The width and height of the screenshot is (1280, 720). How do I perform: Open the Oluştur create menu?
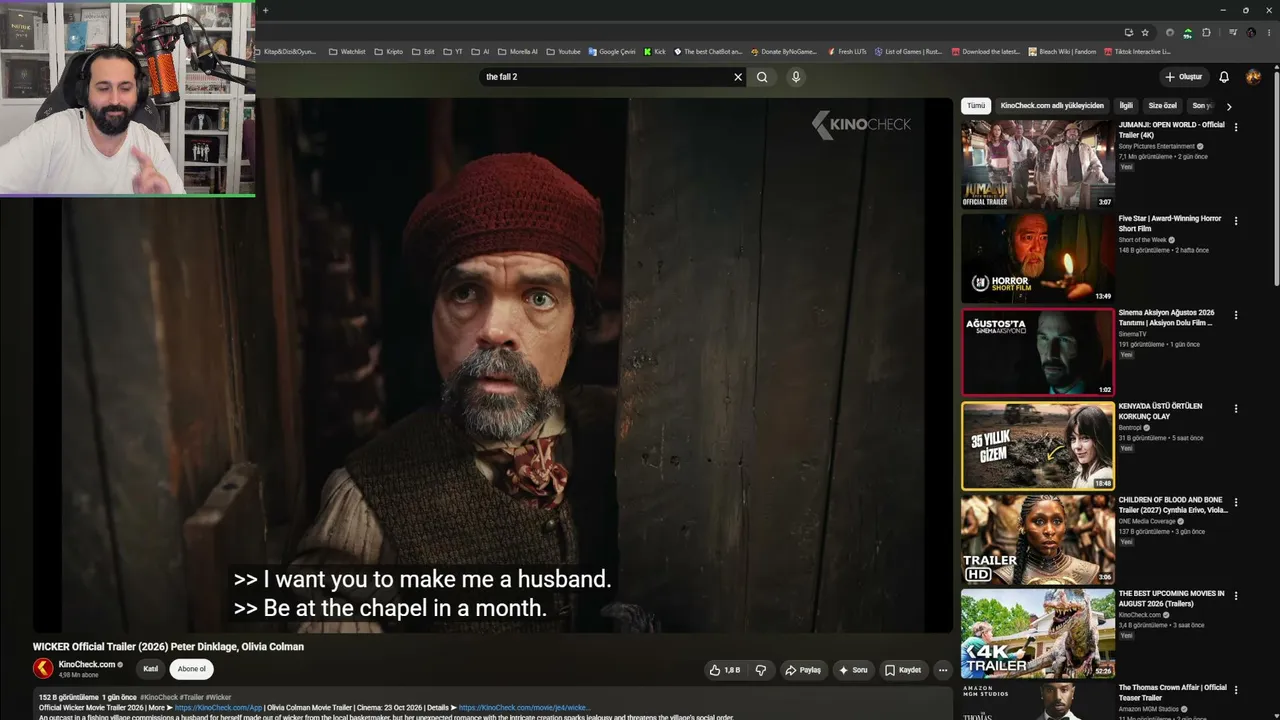pos(1183,77)
